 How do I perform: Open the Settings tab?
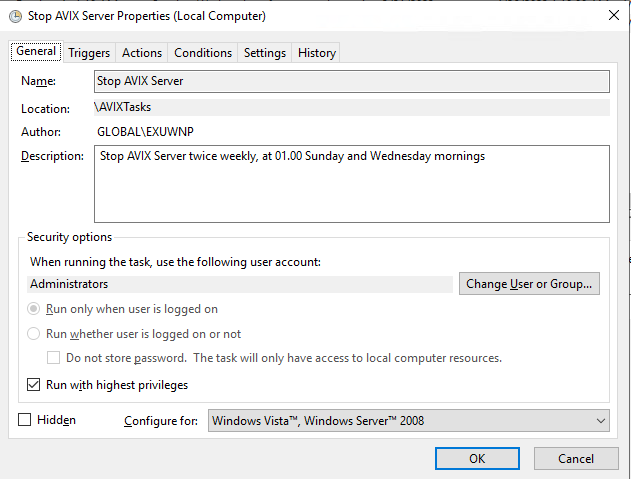[265, 53]
